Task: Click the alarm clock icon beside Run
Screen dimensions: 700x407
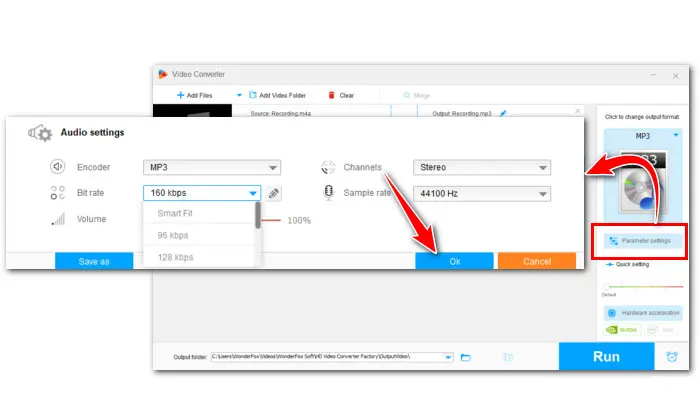Action: 672,357
